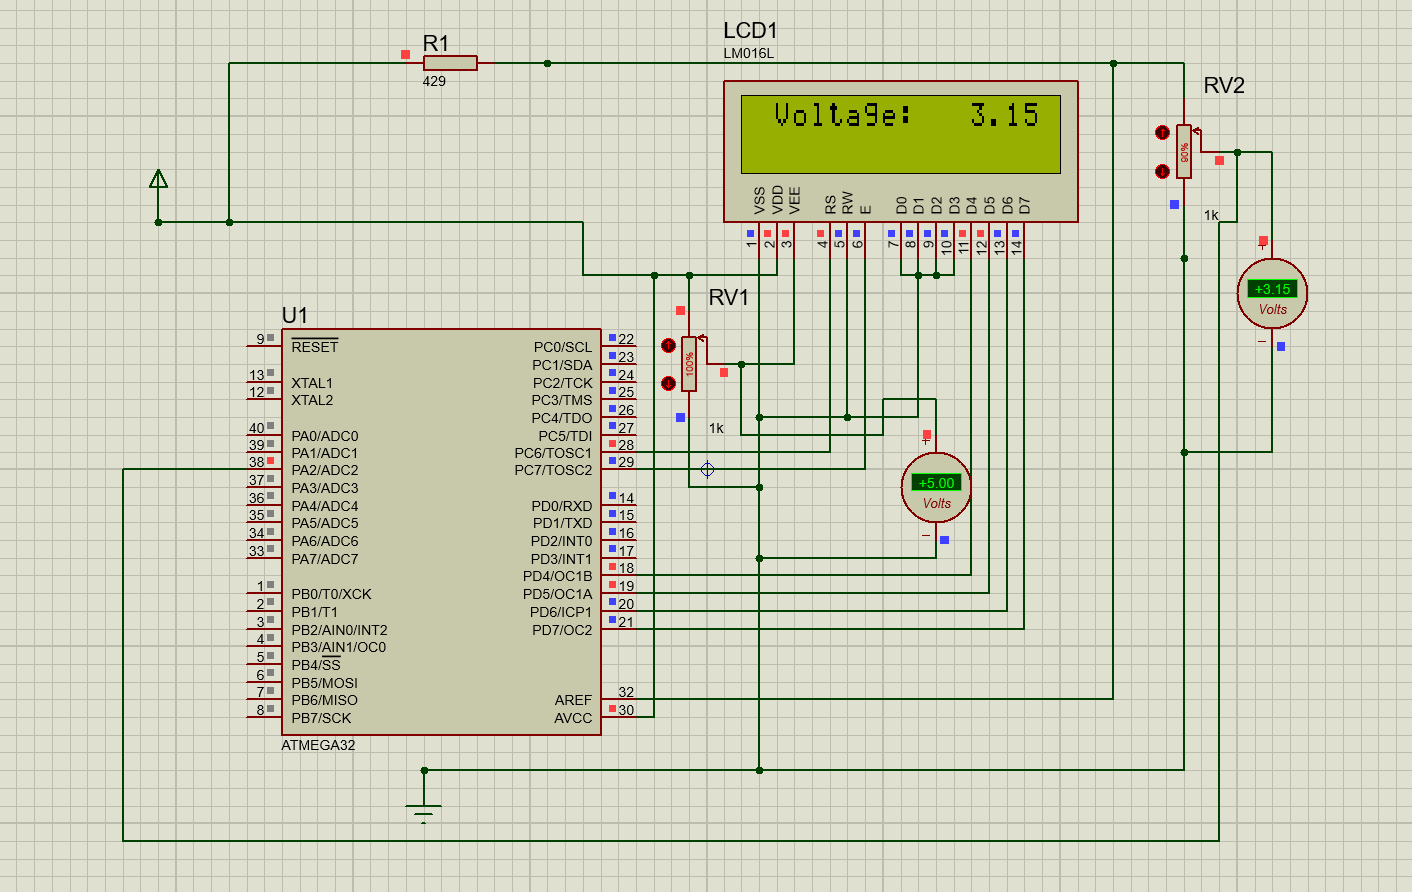Click the R1 reference label

[x=436, y=43]
